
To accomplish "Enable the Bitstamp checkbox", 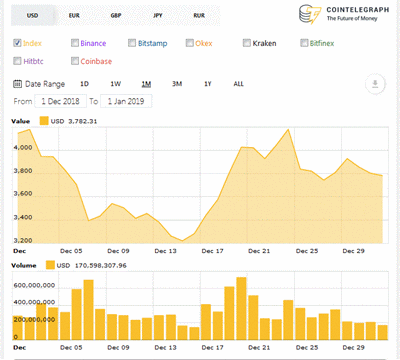I will [132, 43].
